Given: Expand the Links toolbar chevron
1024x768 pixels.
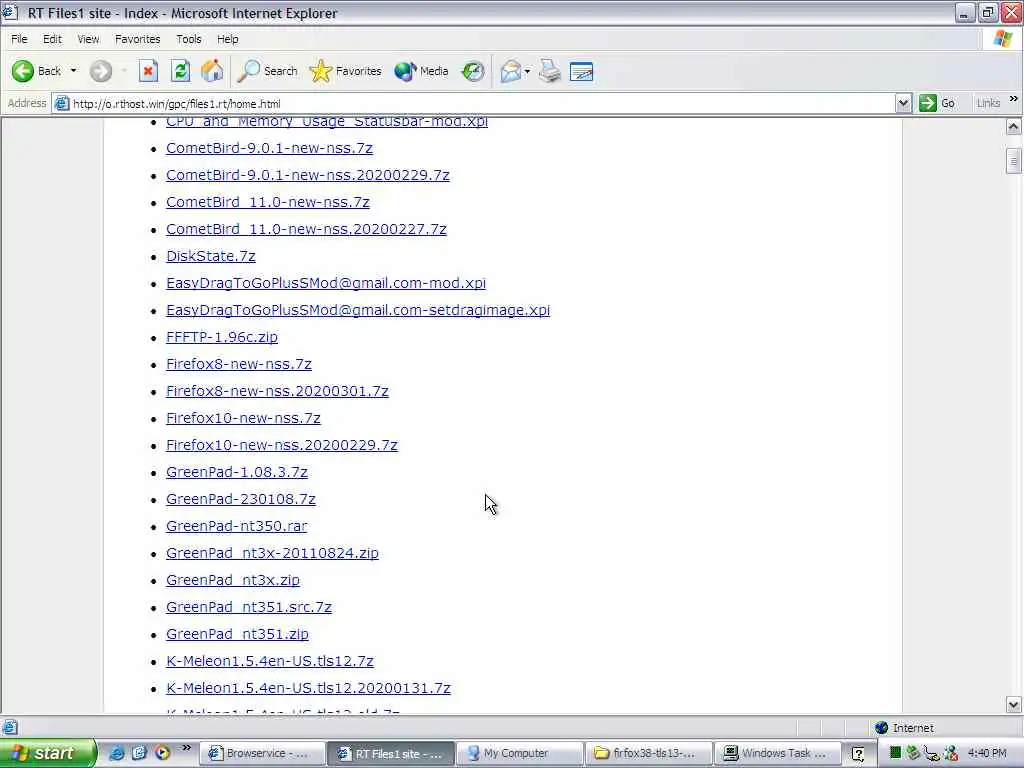Looking at the screenshot, I should pos(1014,99).
